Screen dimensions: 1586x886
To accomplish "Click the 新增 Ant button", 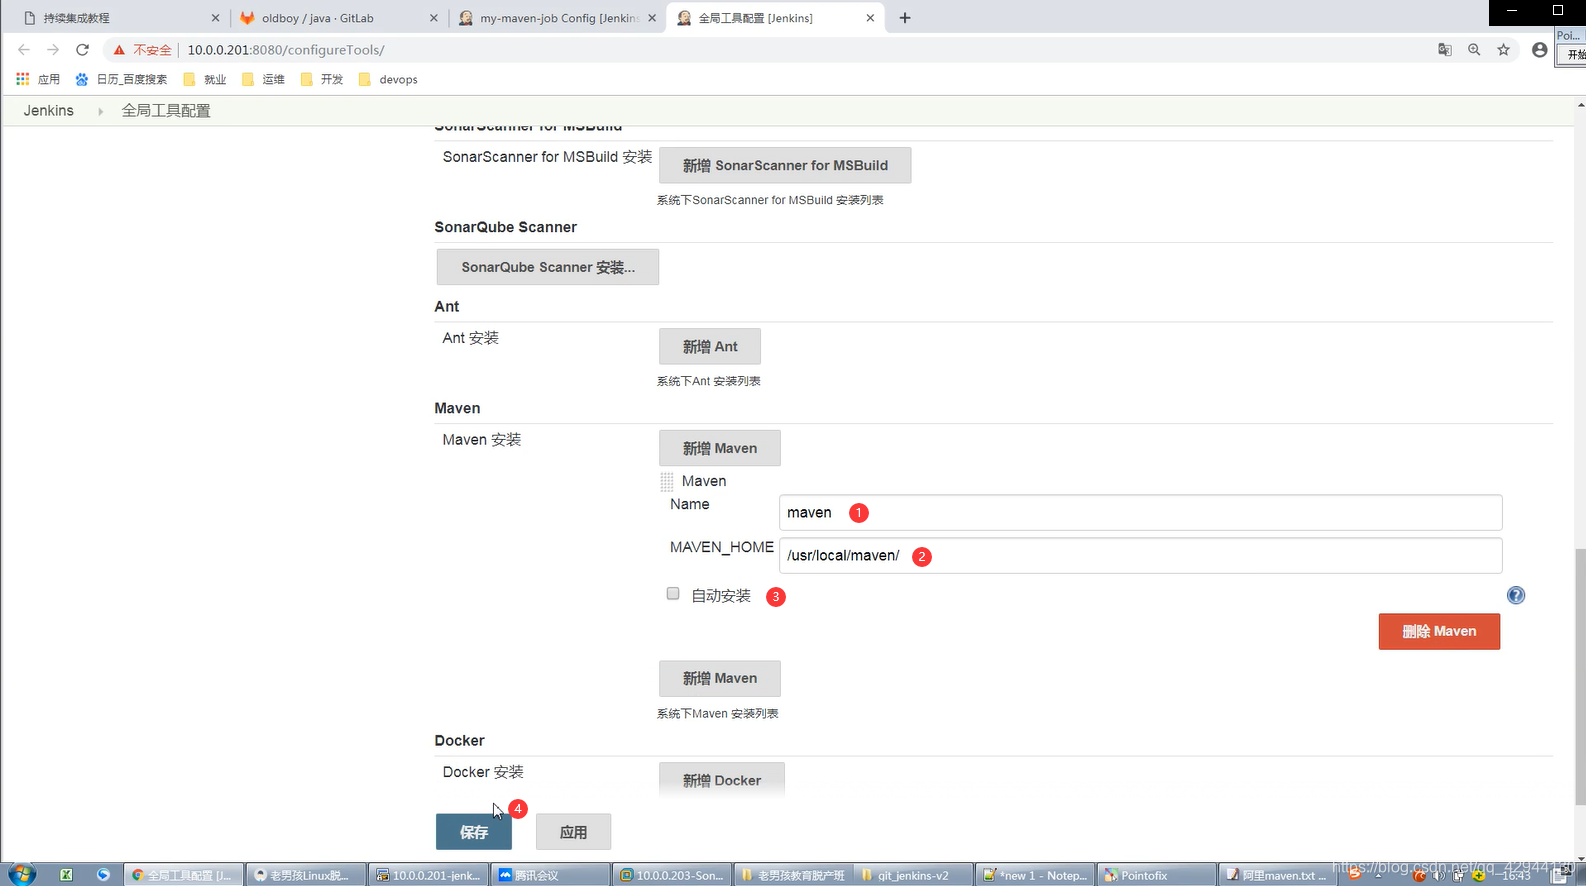I will tap(710, 346).
